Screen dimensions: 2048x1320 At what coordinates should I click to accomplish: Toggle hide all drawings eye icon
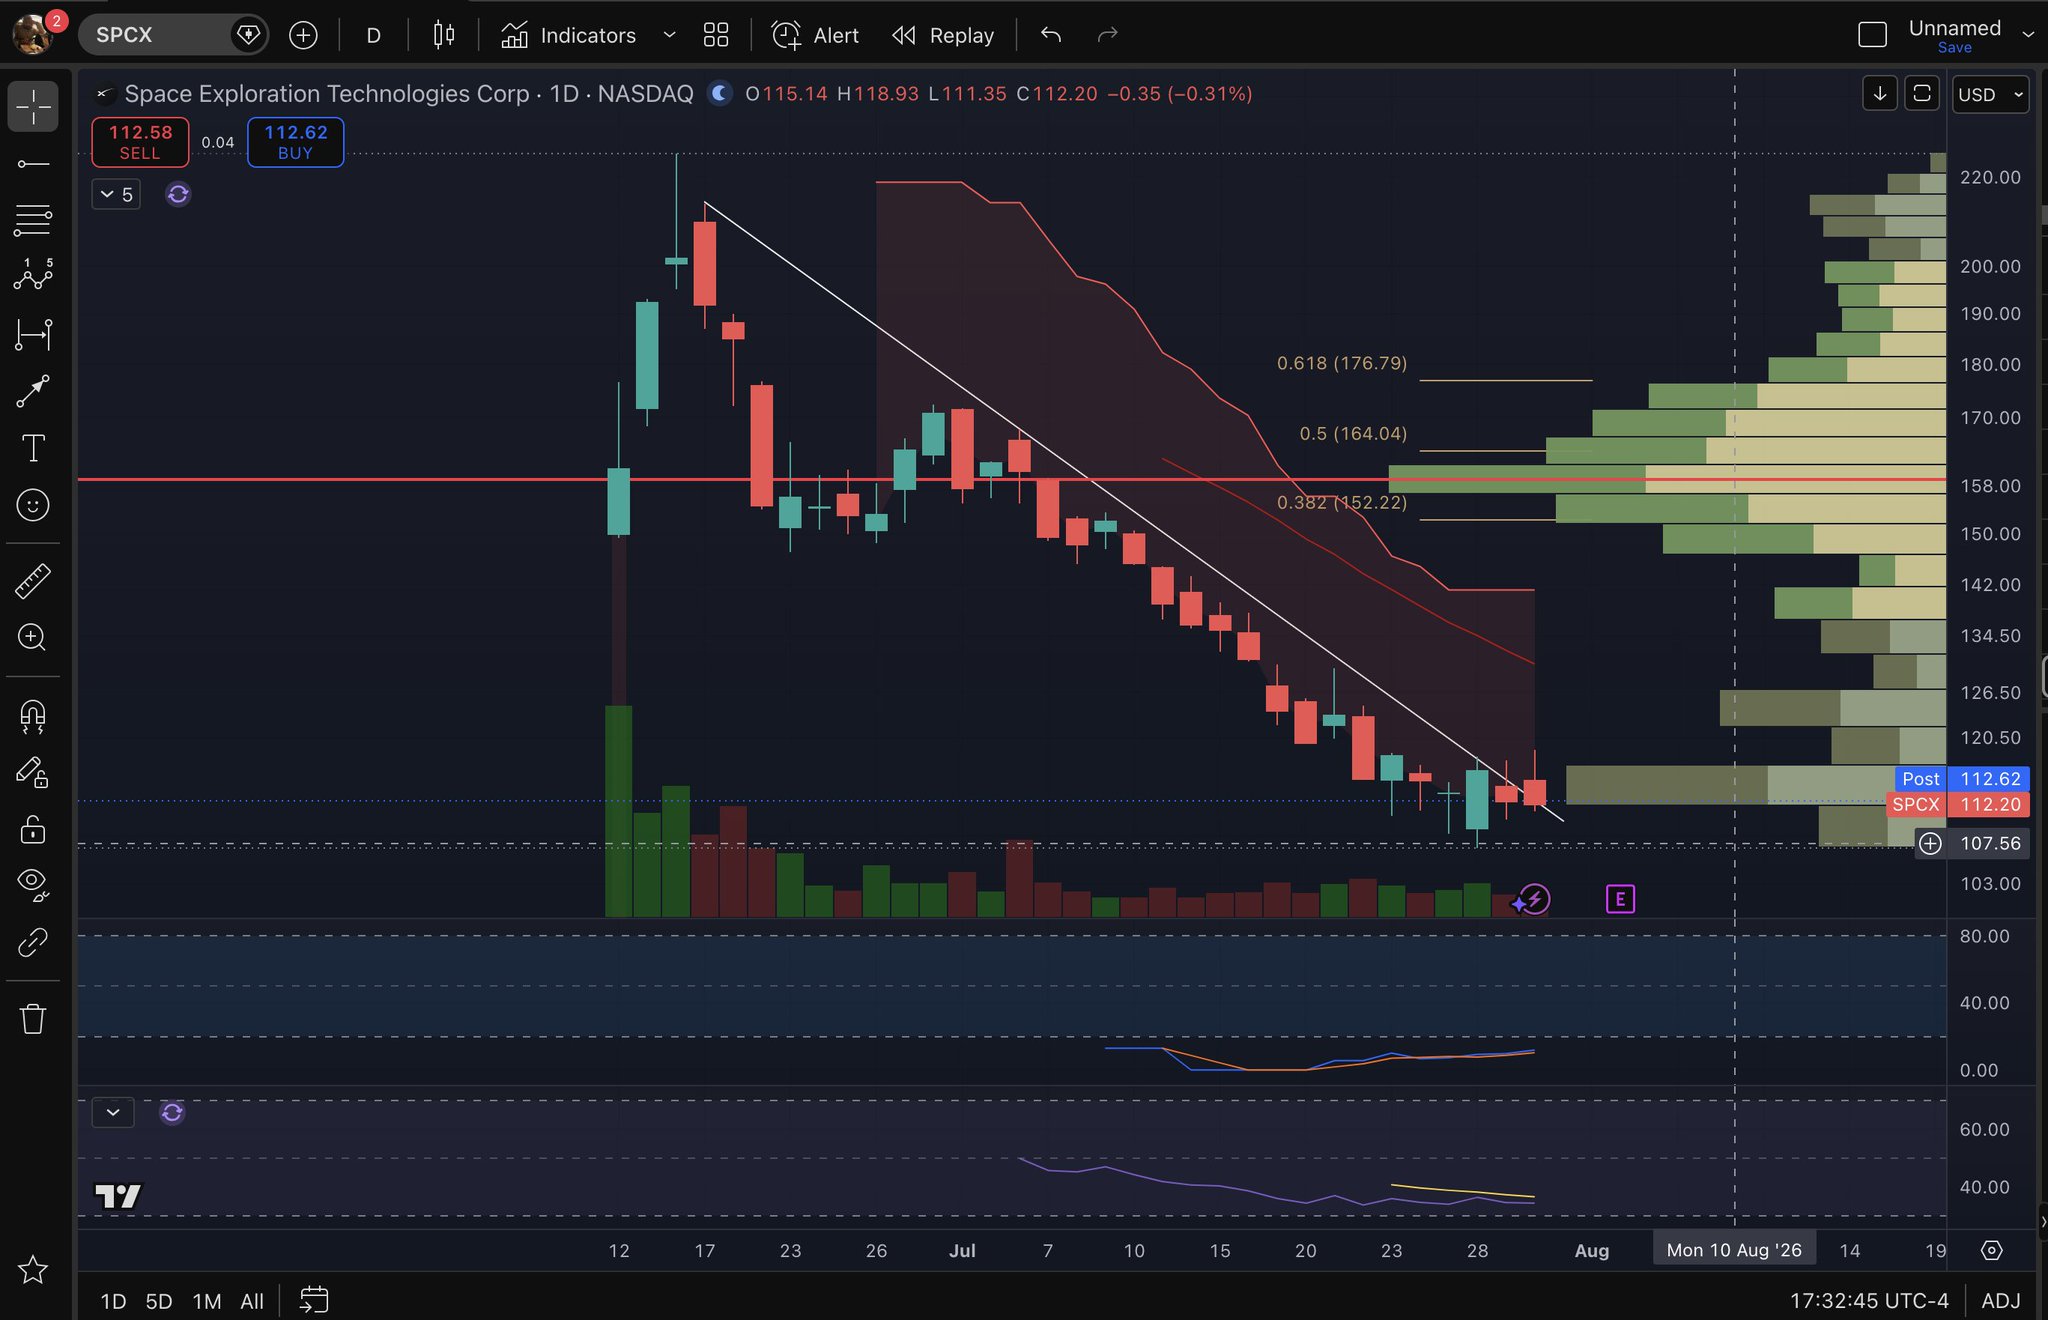click(33, 884)
